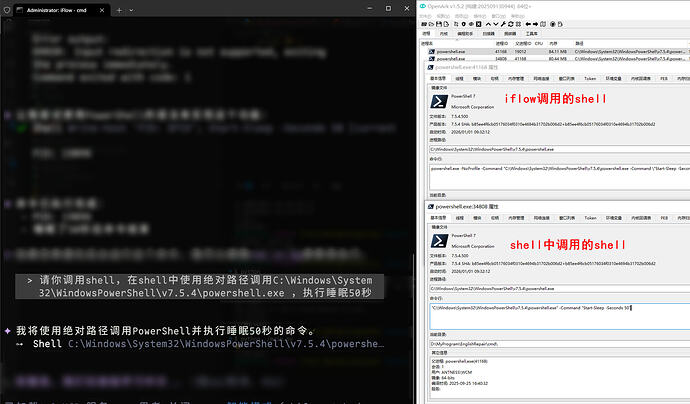Viewport: 690px width, 404px height.
Task: Refresh with the circular arrows icon in OpenArk
Action: point(510,24)
